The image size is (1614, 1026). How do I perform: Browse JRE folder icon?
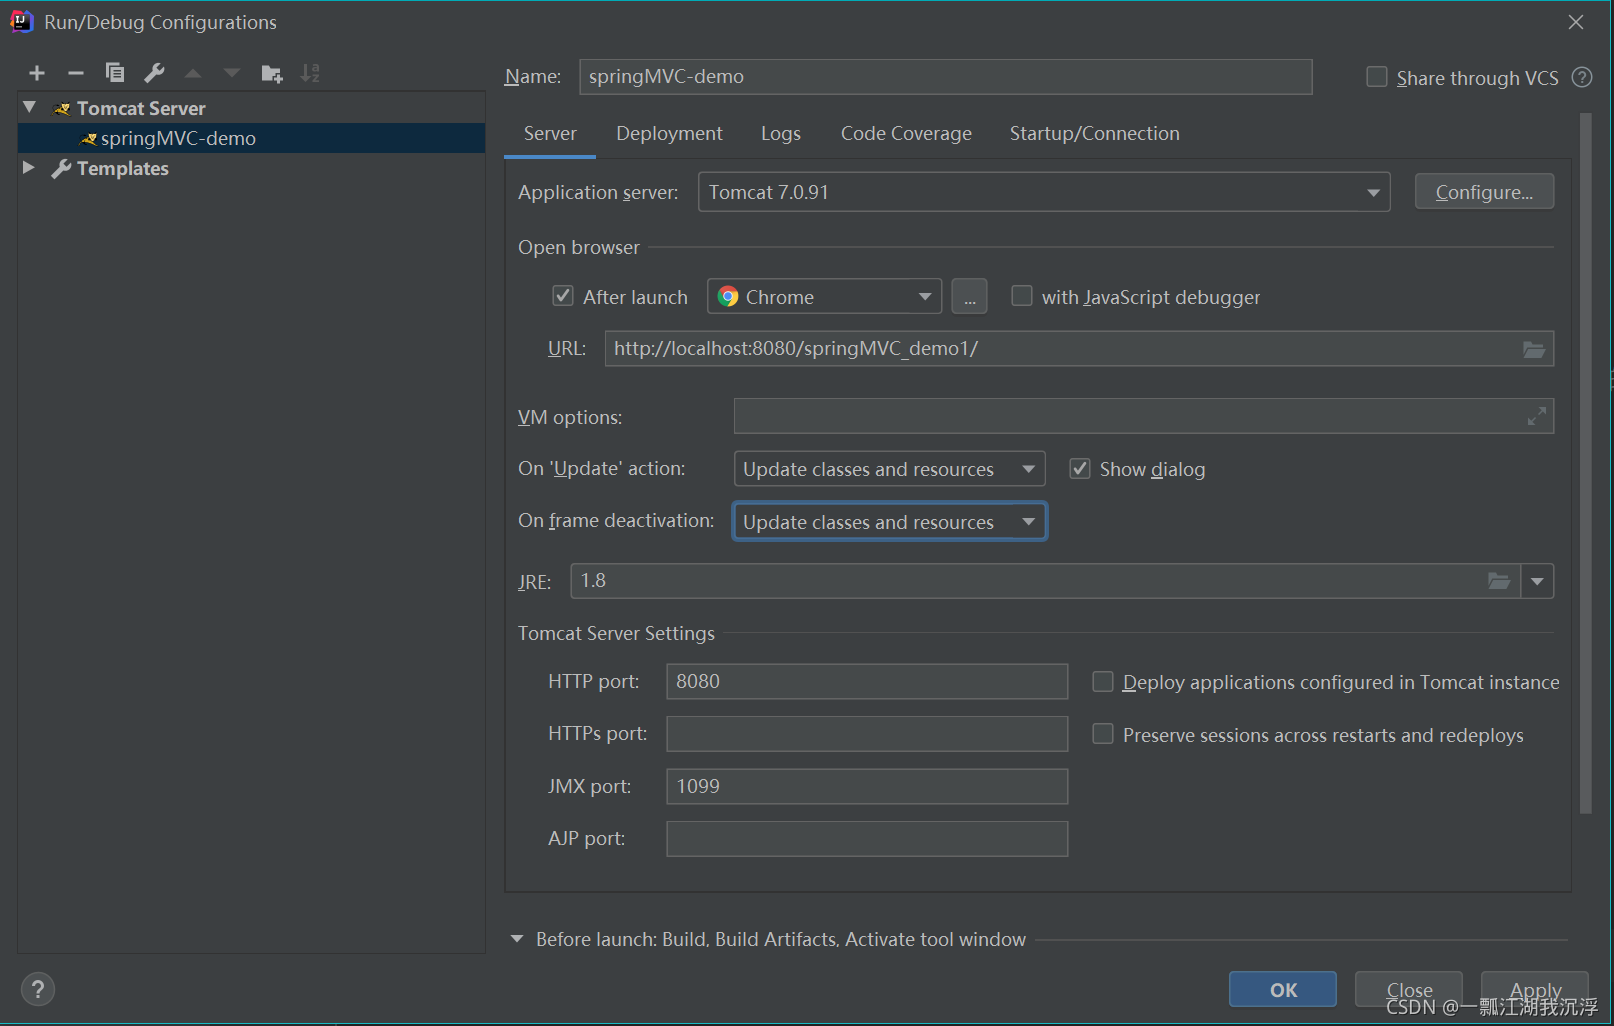click(x=1498, y=581)
